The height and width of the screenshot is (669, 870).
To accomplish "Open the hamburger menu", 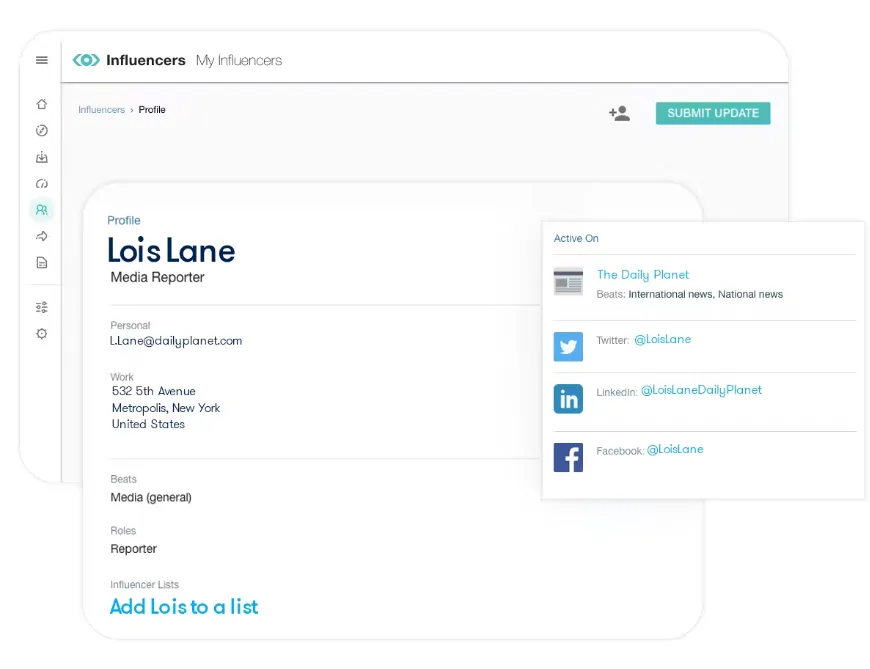I will click(42, 60).
